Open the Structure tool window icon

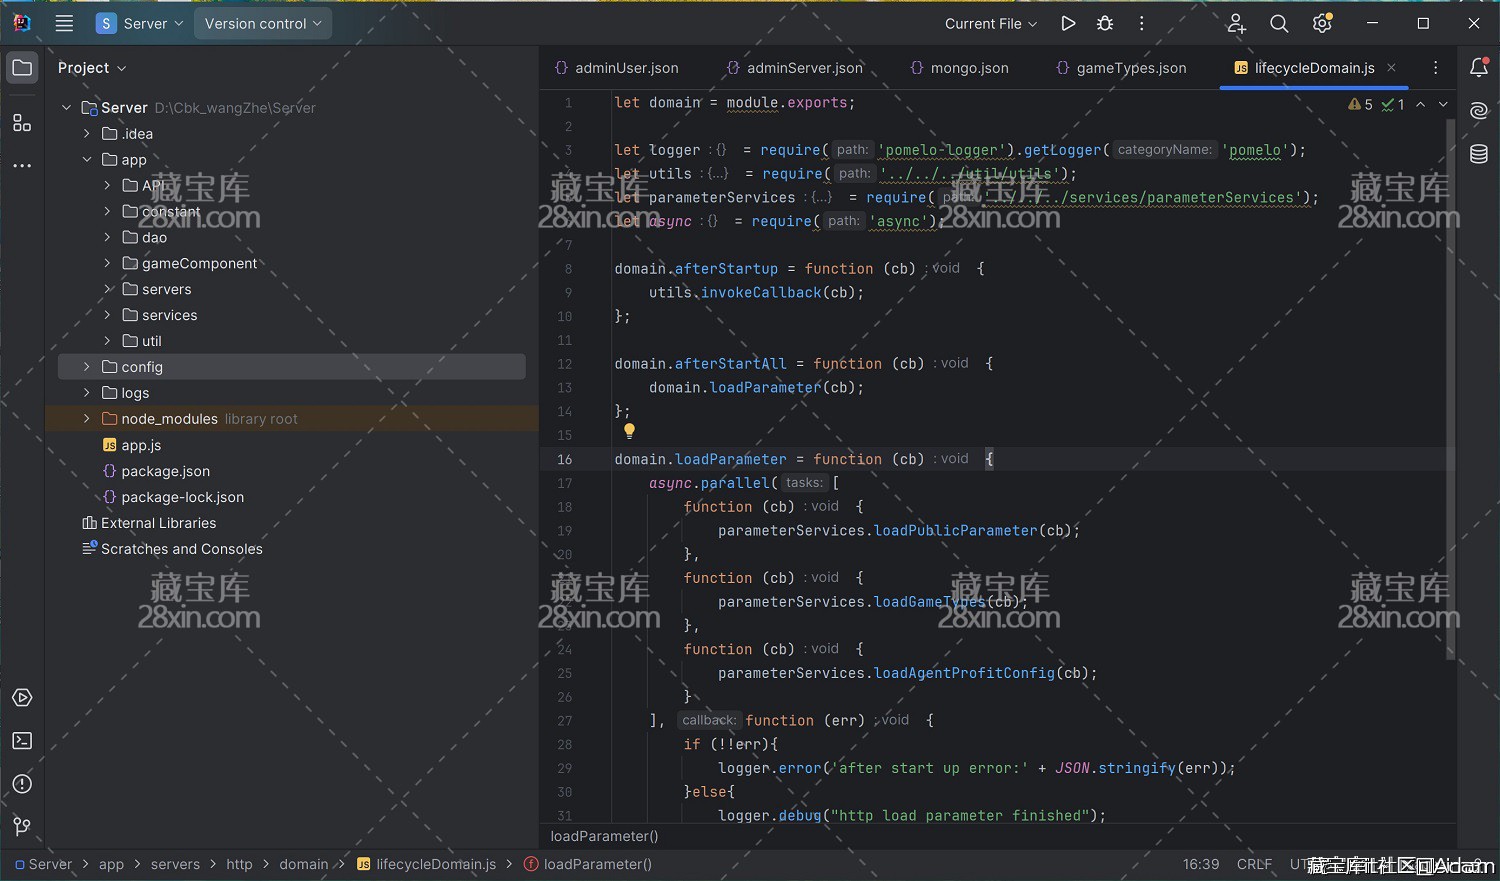(x=22, y=123)
